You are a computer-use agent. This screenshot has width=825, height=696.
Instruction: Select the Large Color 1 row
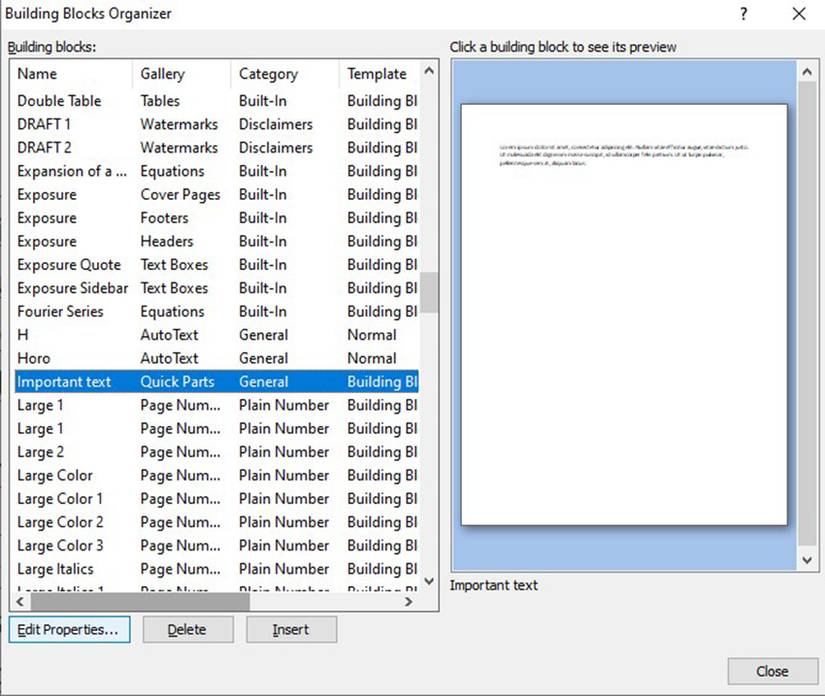point(217,499)
